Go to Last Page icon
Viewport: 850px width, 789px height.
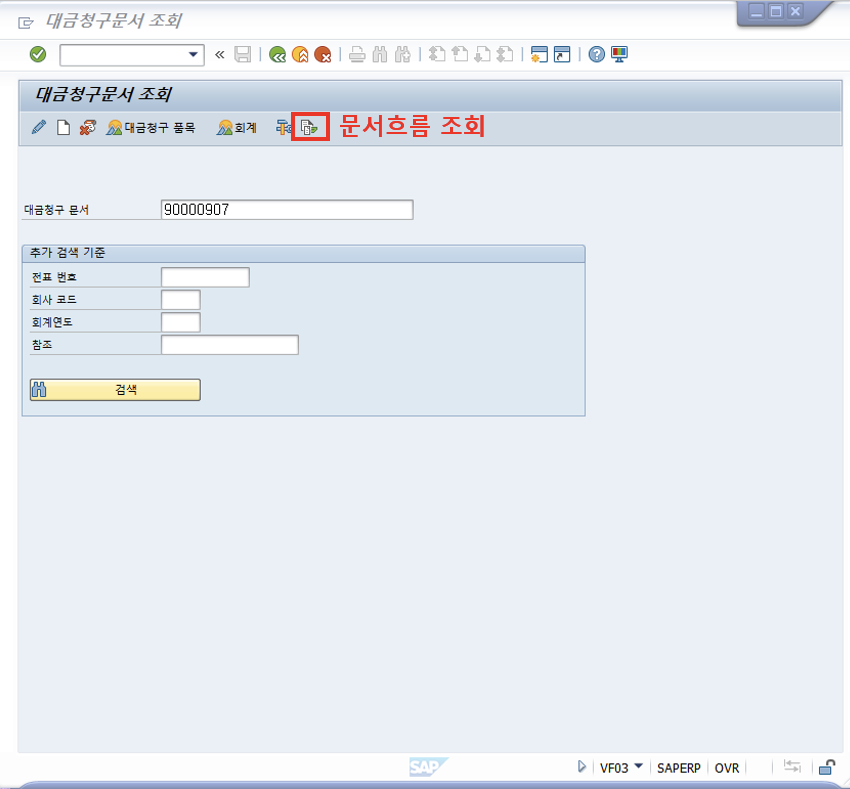pos(505,54)
